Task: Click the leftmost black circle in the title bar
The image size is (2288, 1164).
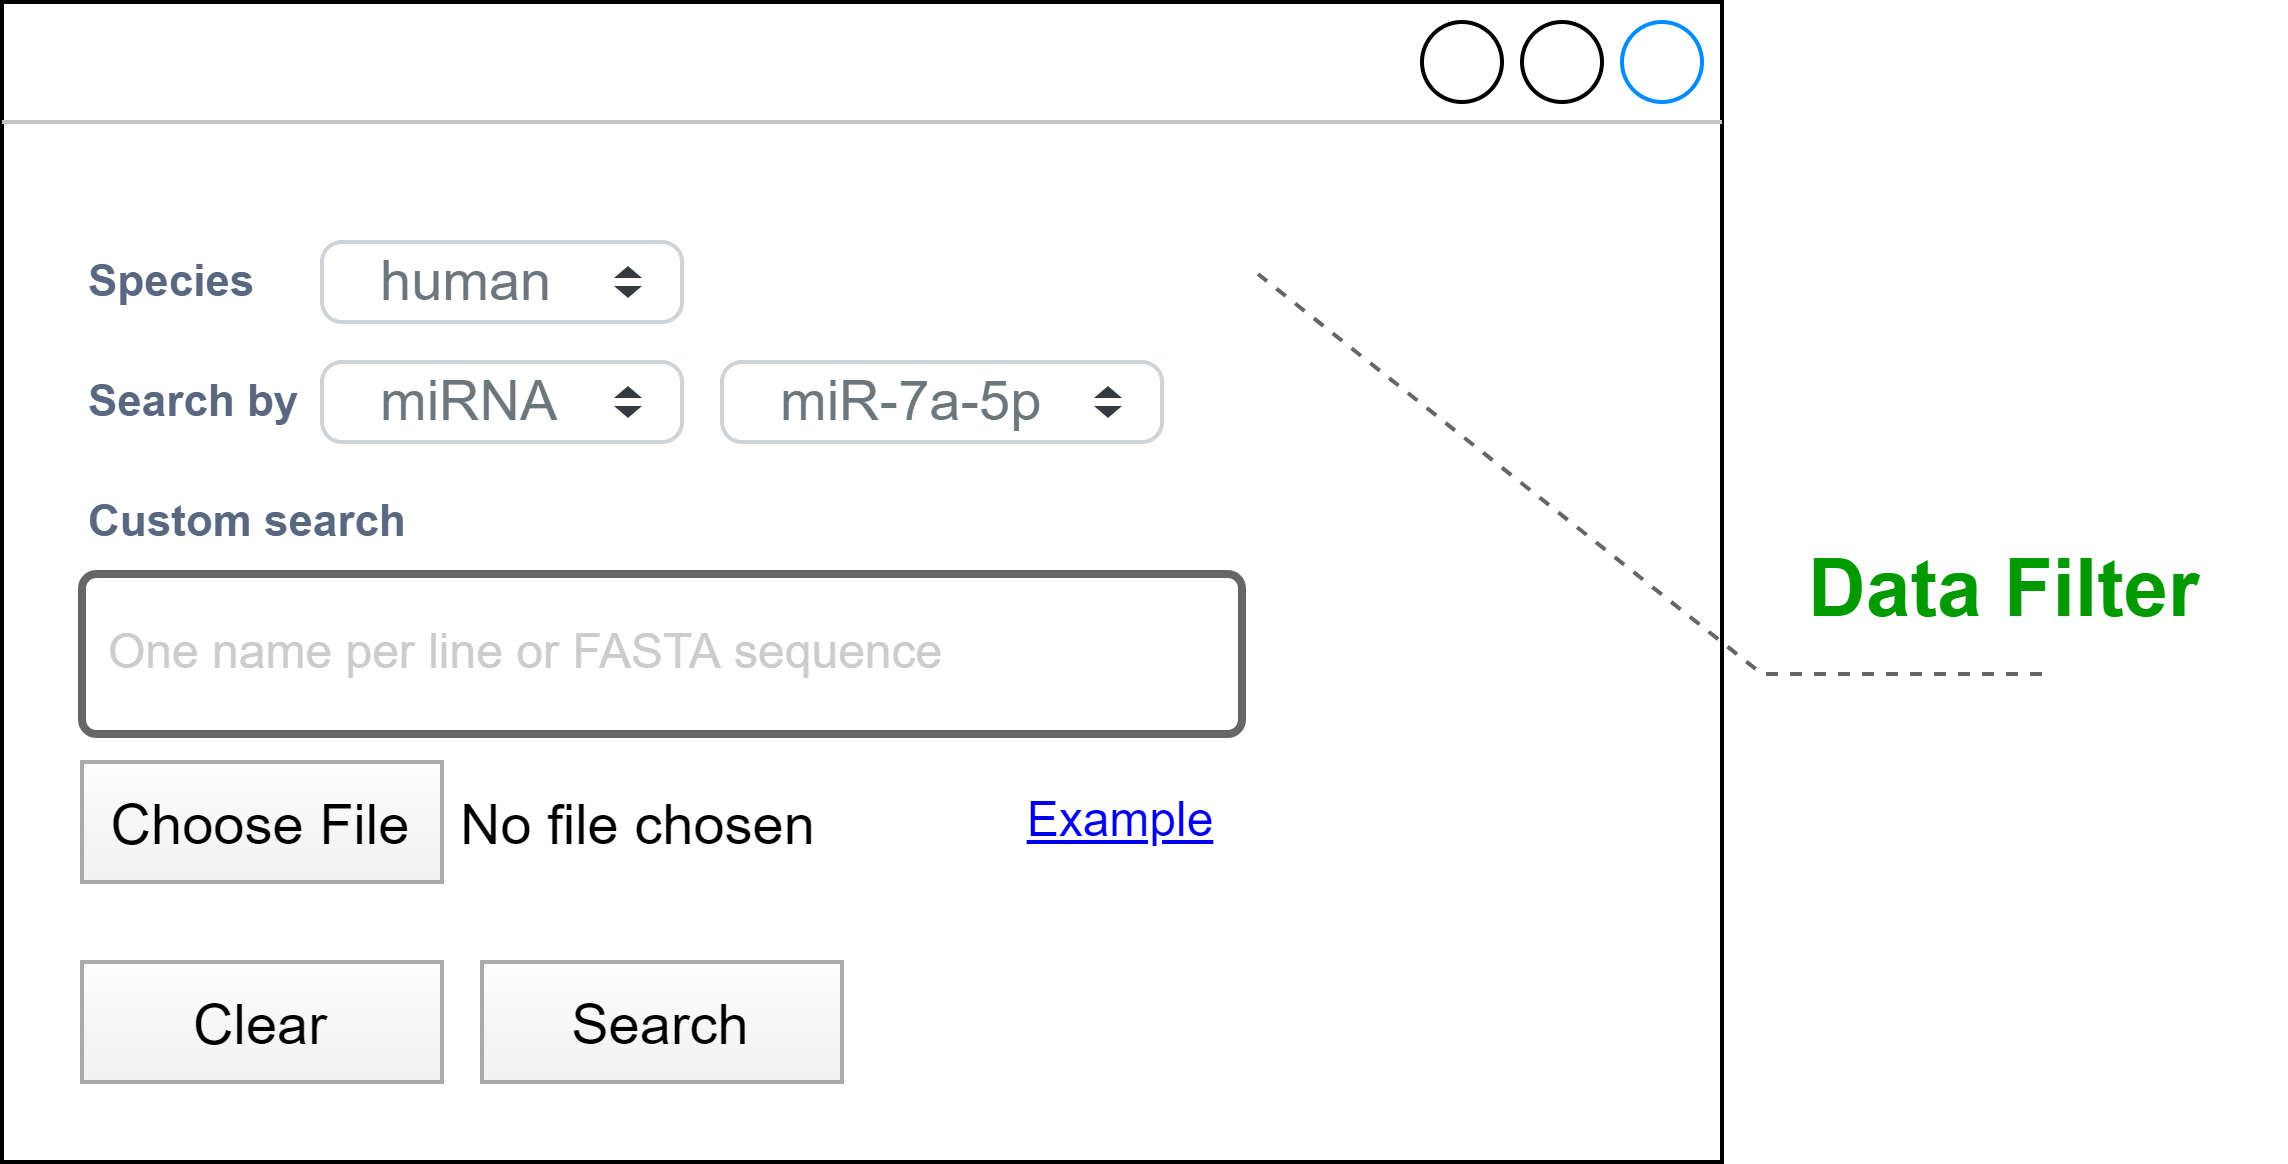Action: pos(1462,62)
